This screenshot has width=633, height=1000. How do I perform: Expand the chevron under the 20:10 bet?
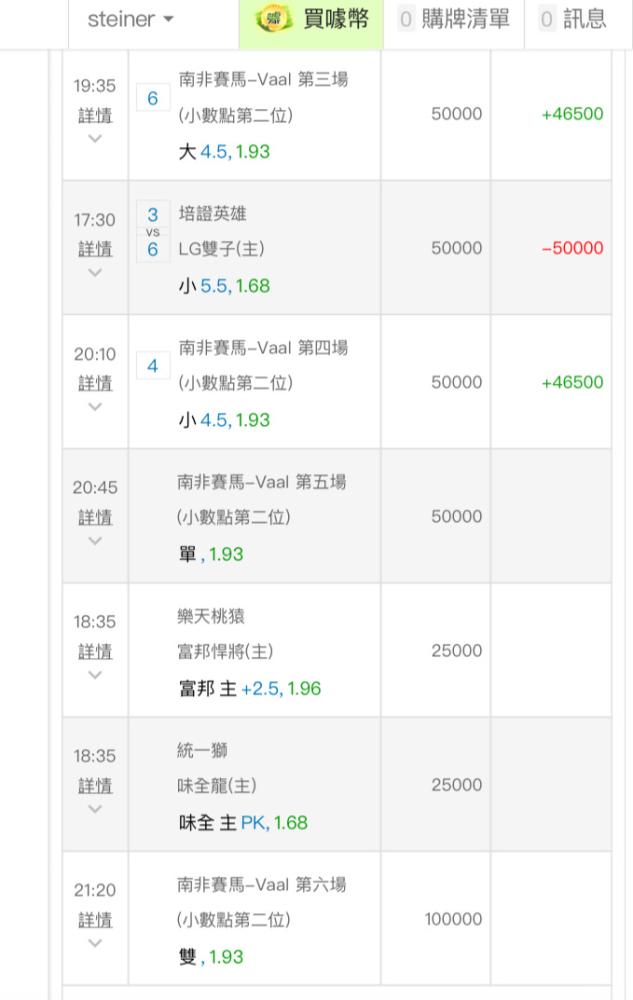95,407
